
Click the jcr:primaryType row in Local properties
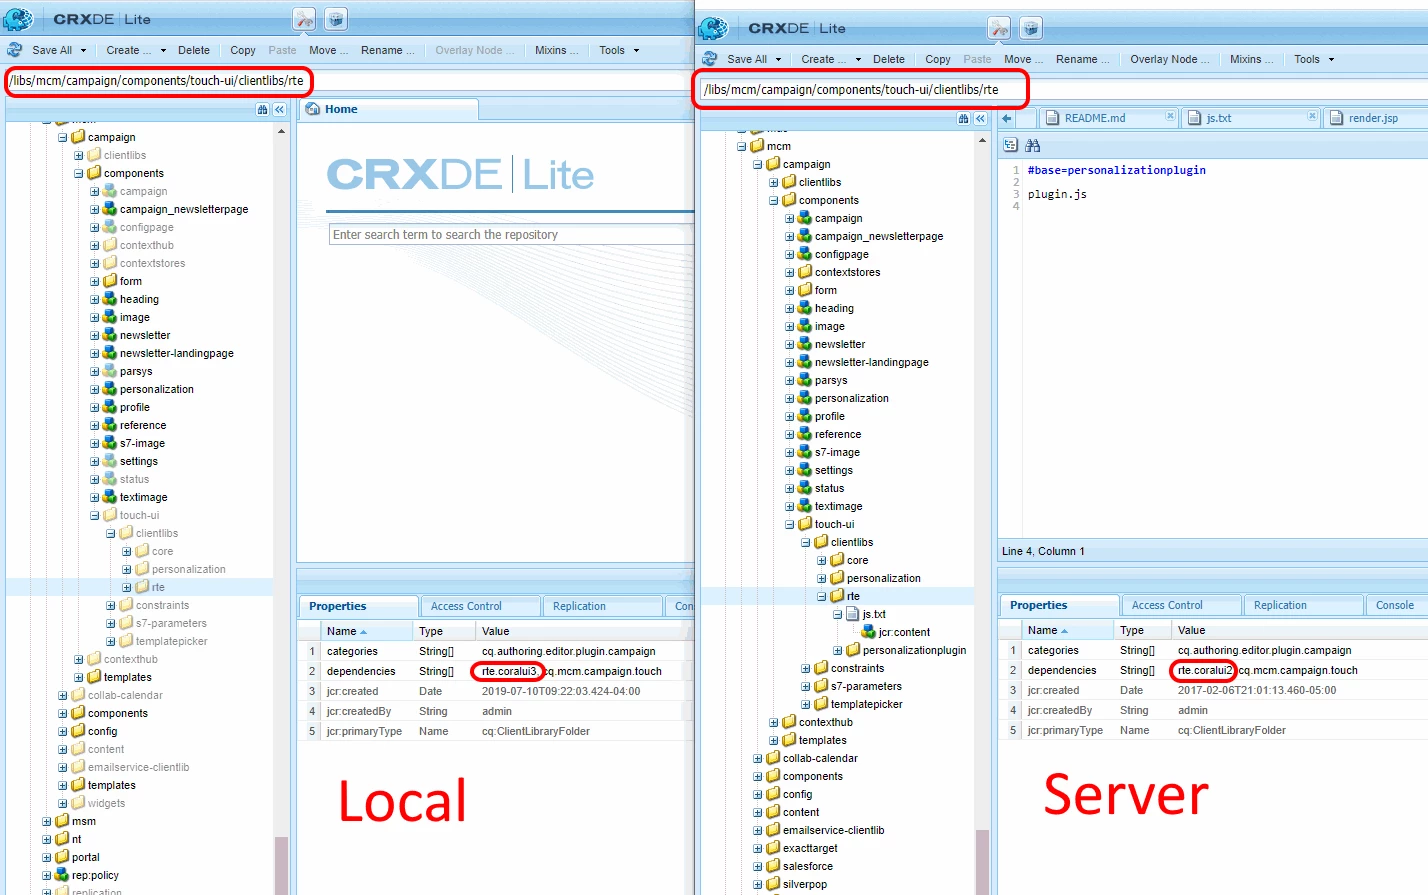[496, 731]
